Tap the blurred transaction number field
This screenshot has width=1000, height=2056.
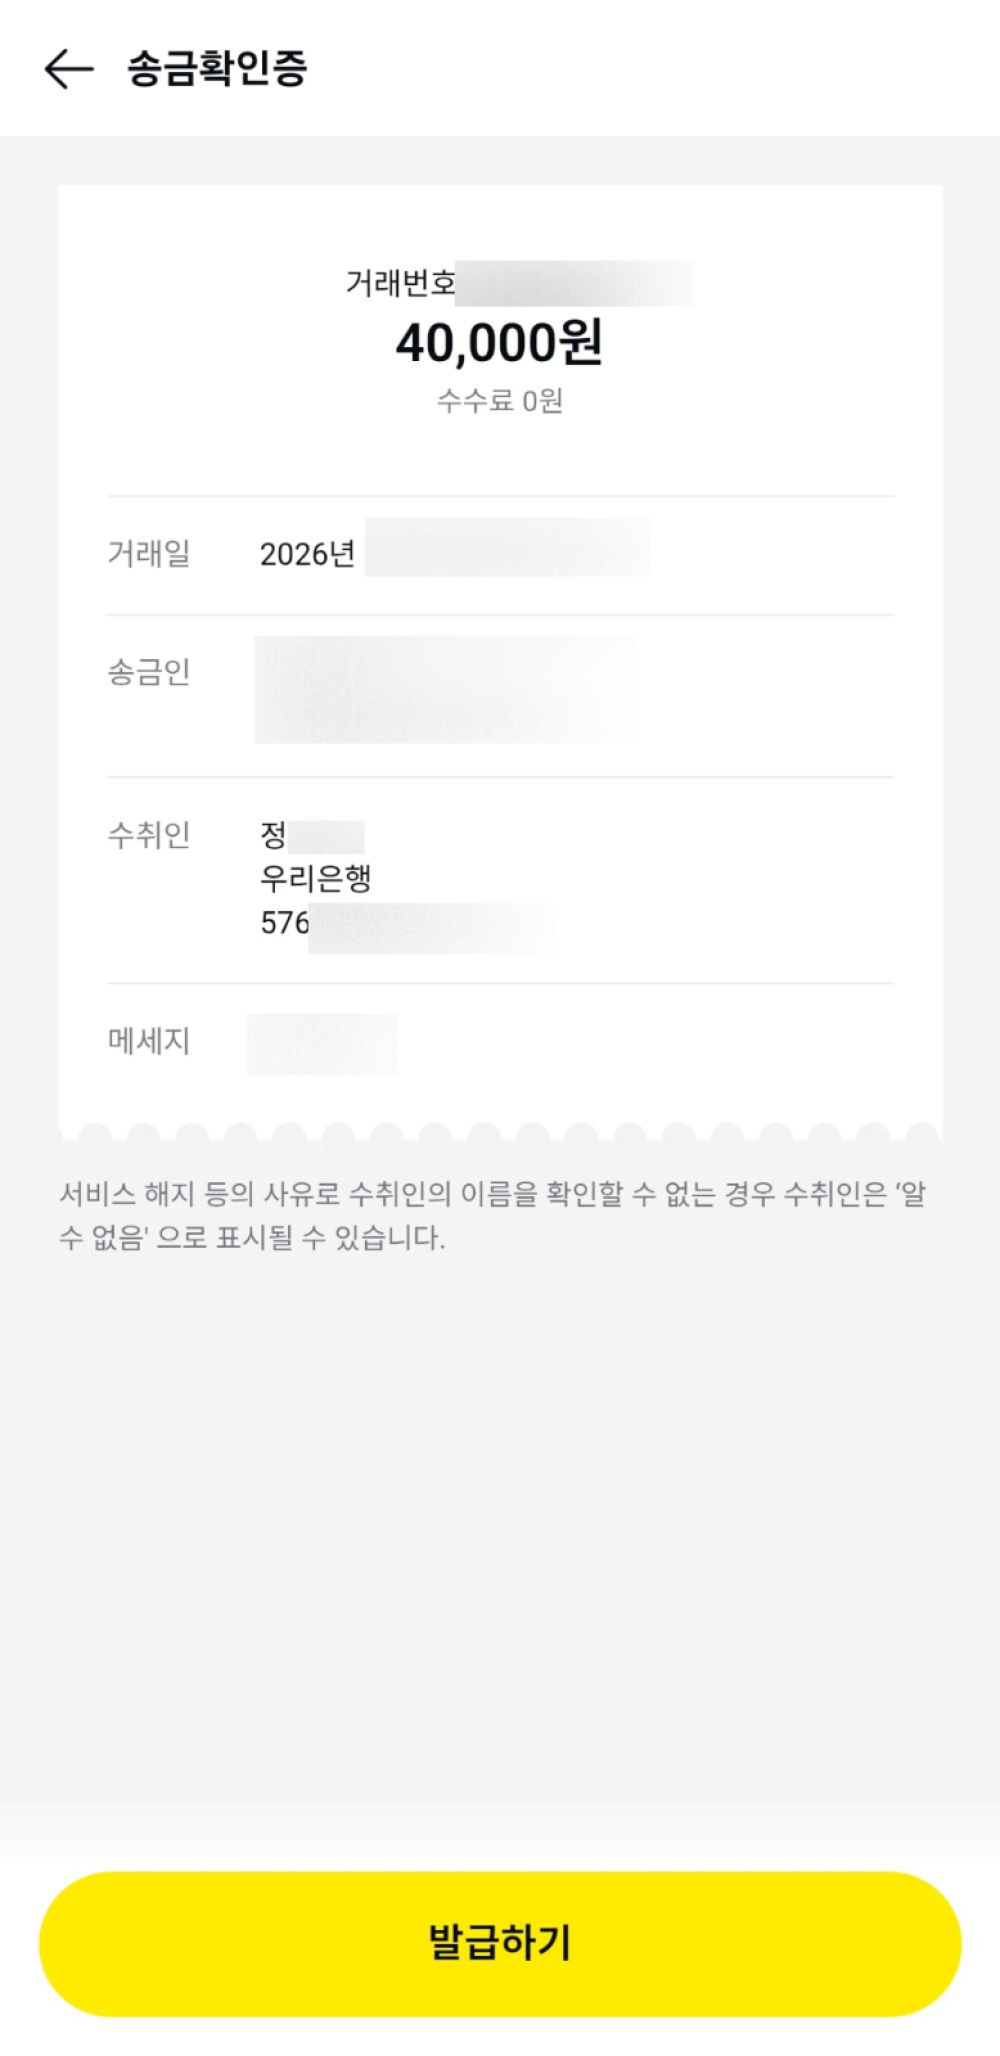[574, 283]
